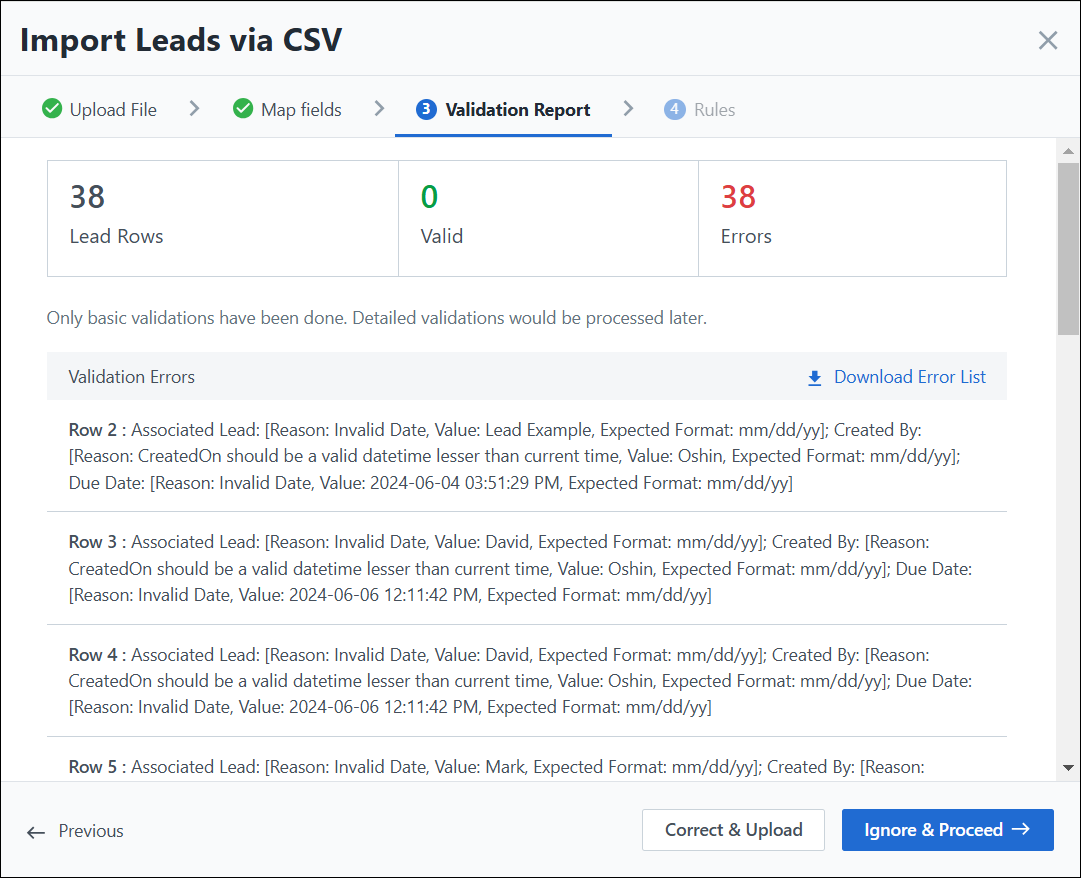Click the Validation Errors heading

132,377
